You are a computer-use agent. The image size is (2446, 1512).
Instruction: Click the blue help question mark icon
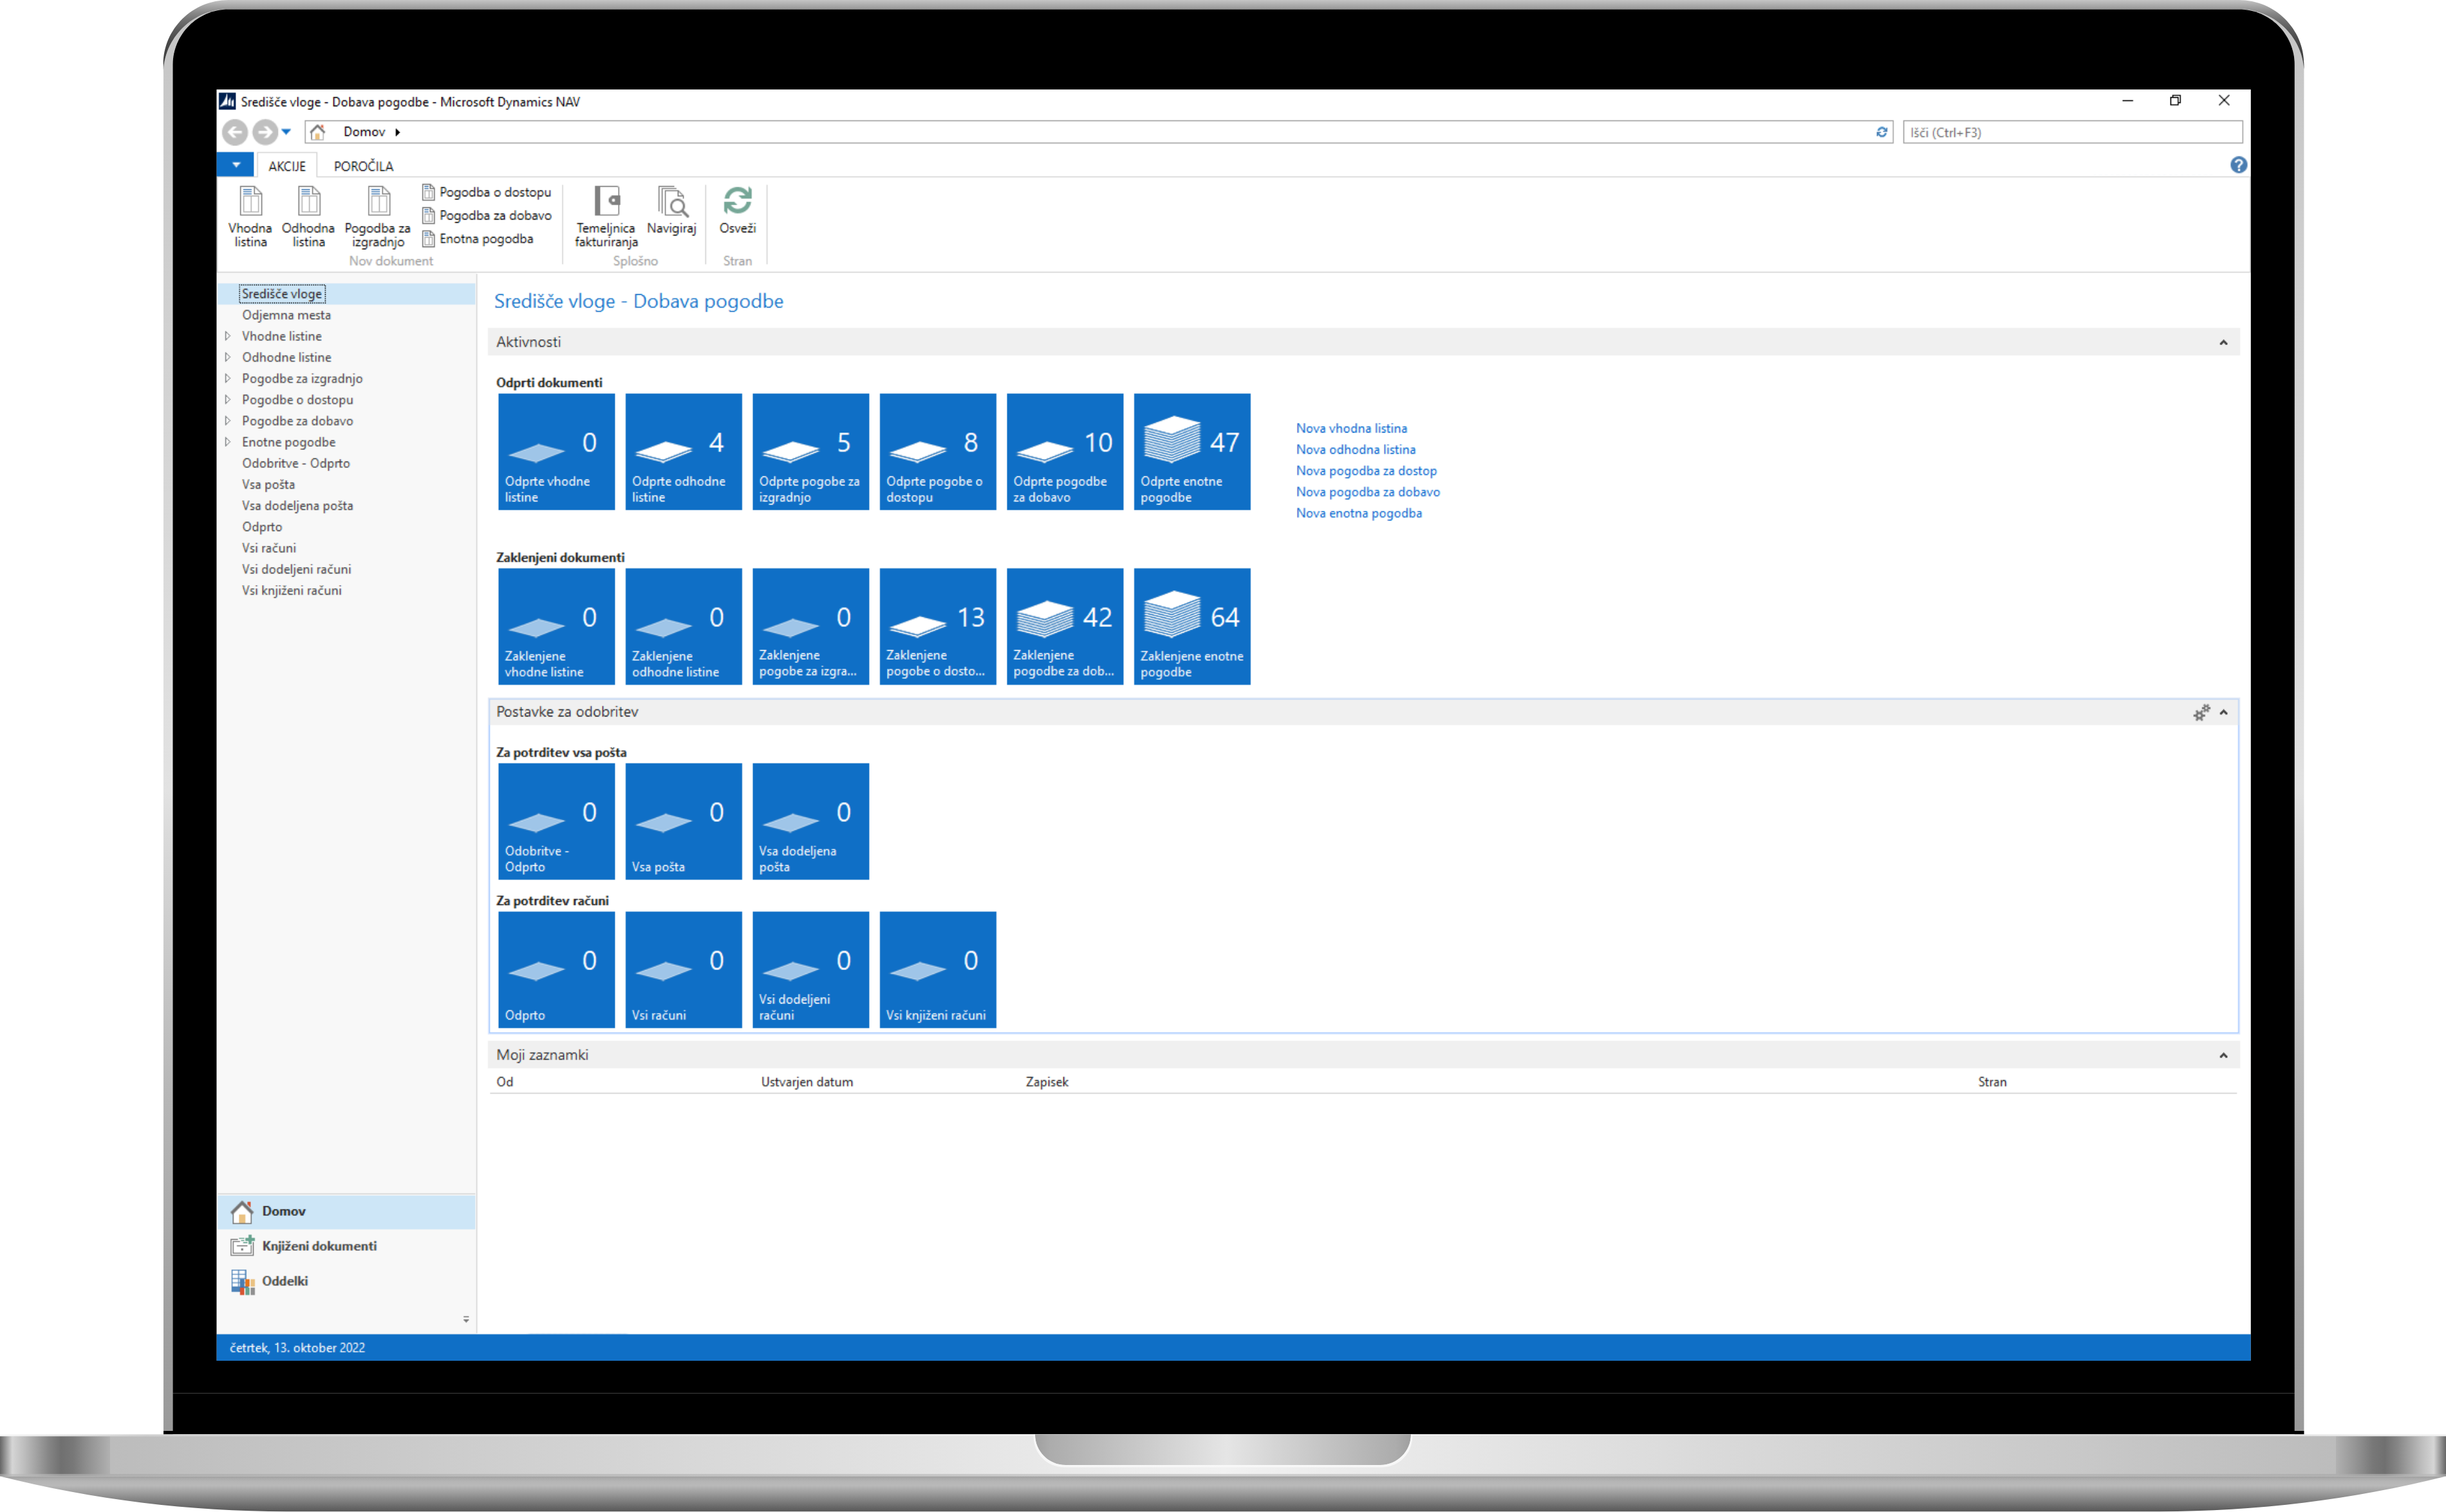(x=2238, y=165)
